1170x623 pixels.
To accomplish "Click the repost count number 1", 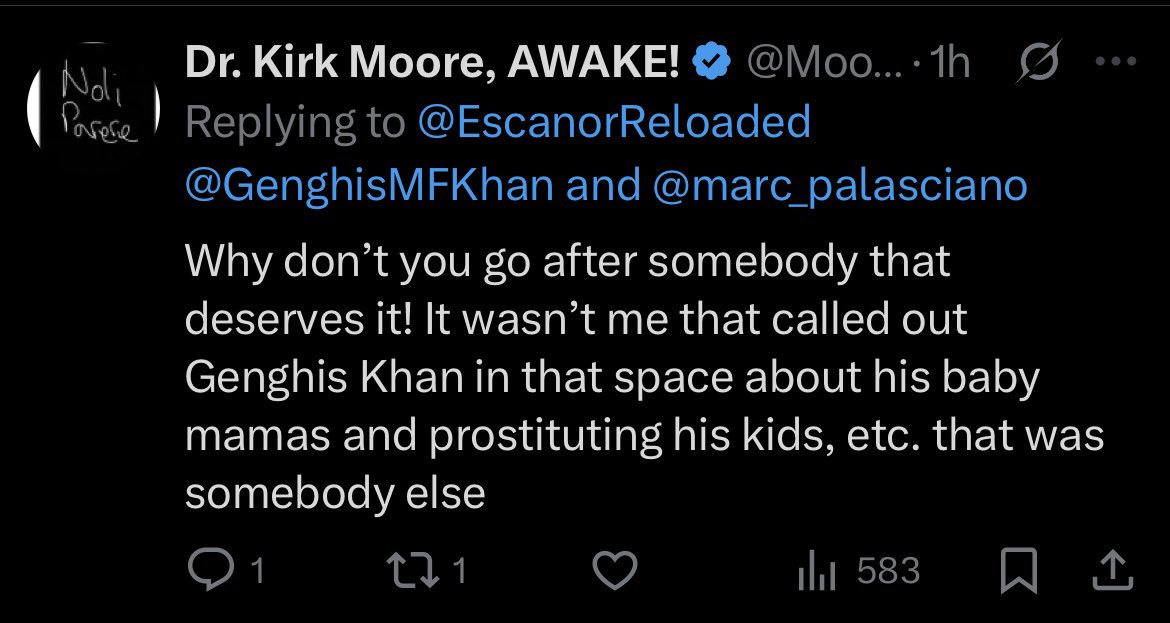I will point(461,571).
